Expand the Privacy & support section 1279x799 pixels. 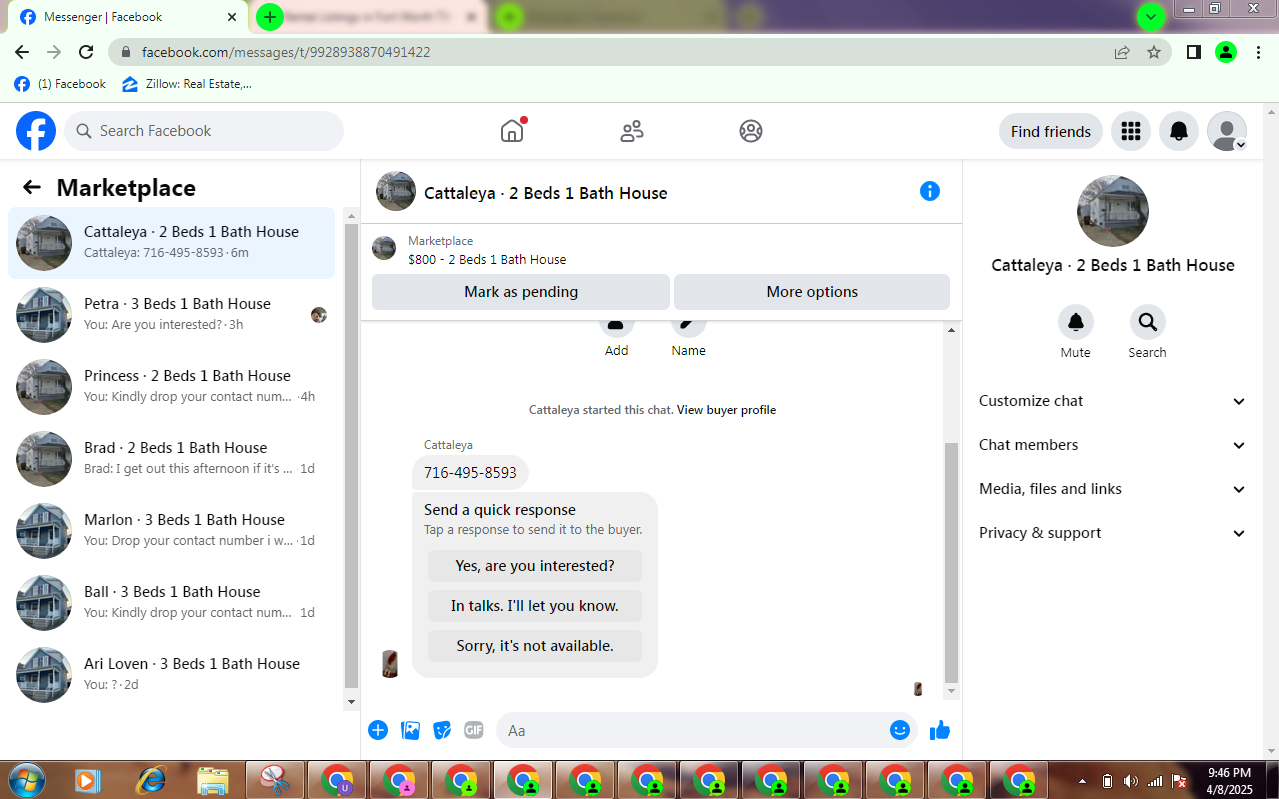tap(1112, 533)
